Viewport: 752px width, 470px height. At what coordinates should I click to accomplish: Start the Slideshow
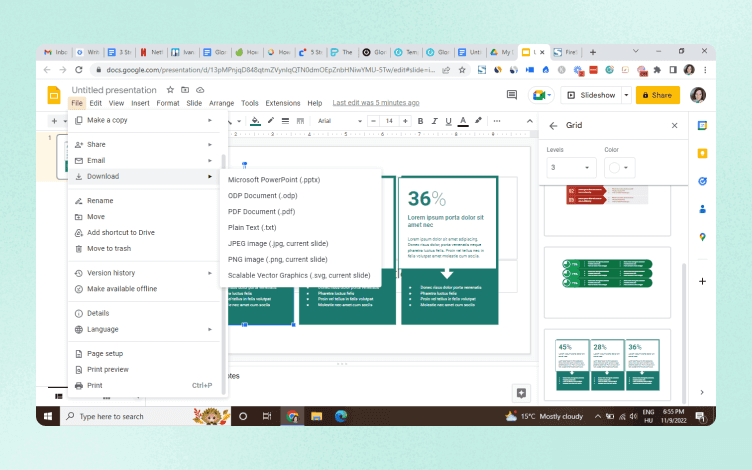coord(591,95)
